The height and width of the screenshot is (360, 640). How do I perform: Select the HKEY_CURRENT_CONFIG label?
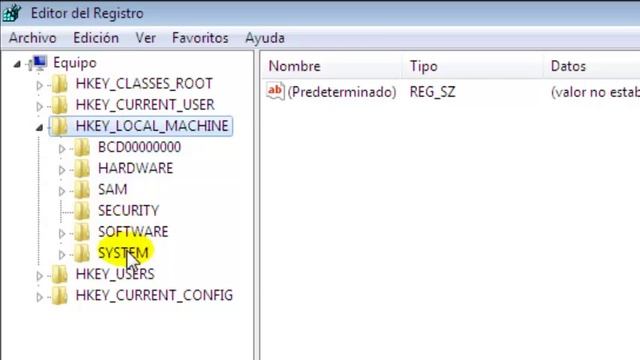point(154,296)
